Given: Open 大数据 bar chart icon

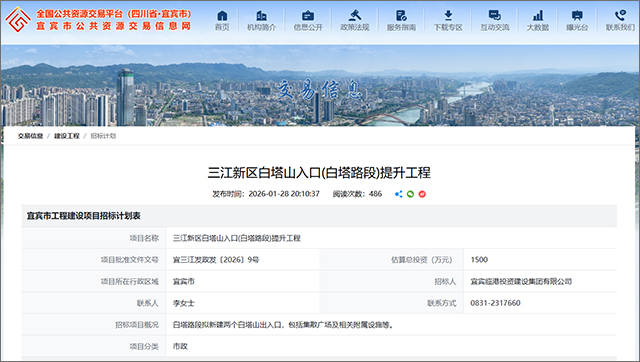Looking at the screenshot, I should point(538,16).
